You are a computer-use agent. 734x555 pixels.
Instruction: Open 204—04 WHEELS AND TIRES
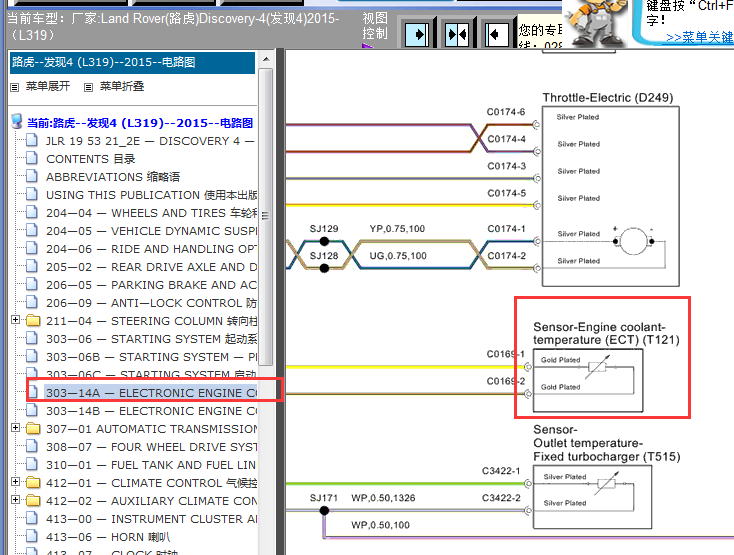coord(151,213)
